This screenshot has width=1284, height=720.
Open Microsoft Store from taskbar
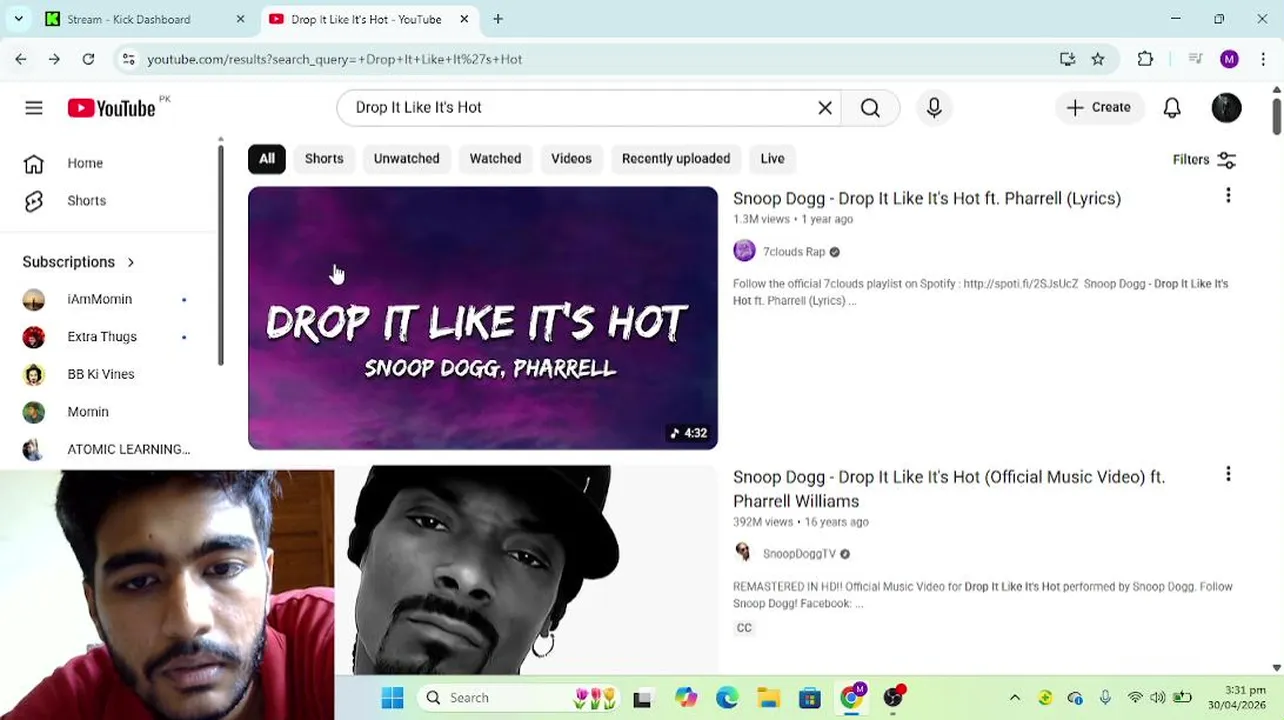coord(810,698)
